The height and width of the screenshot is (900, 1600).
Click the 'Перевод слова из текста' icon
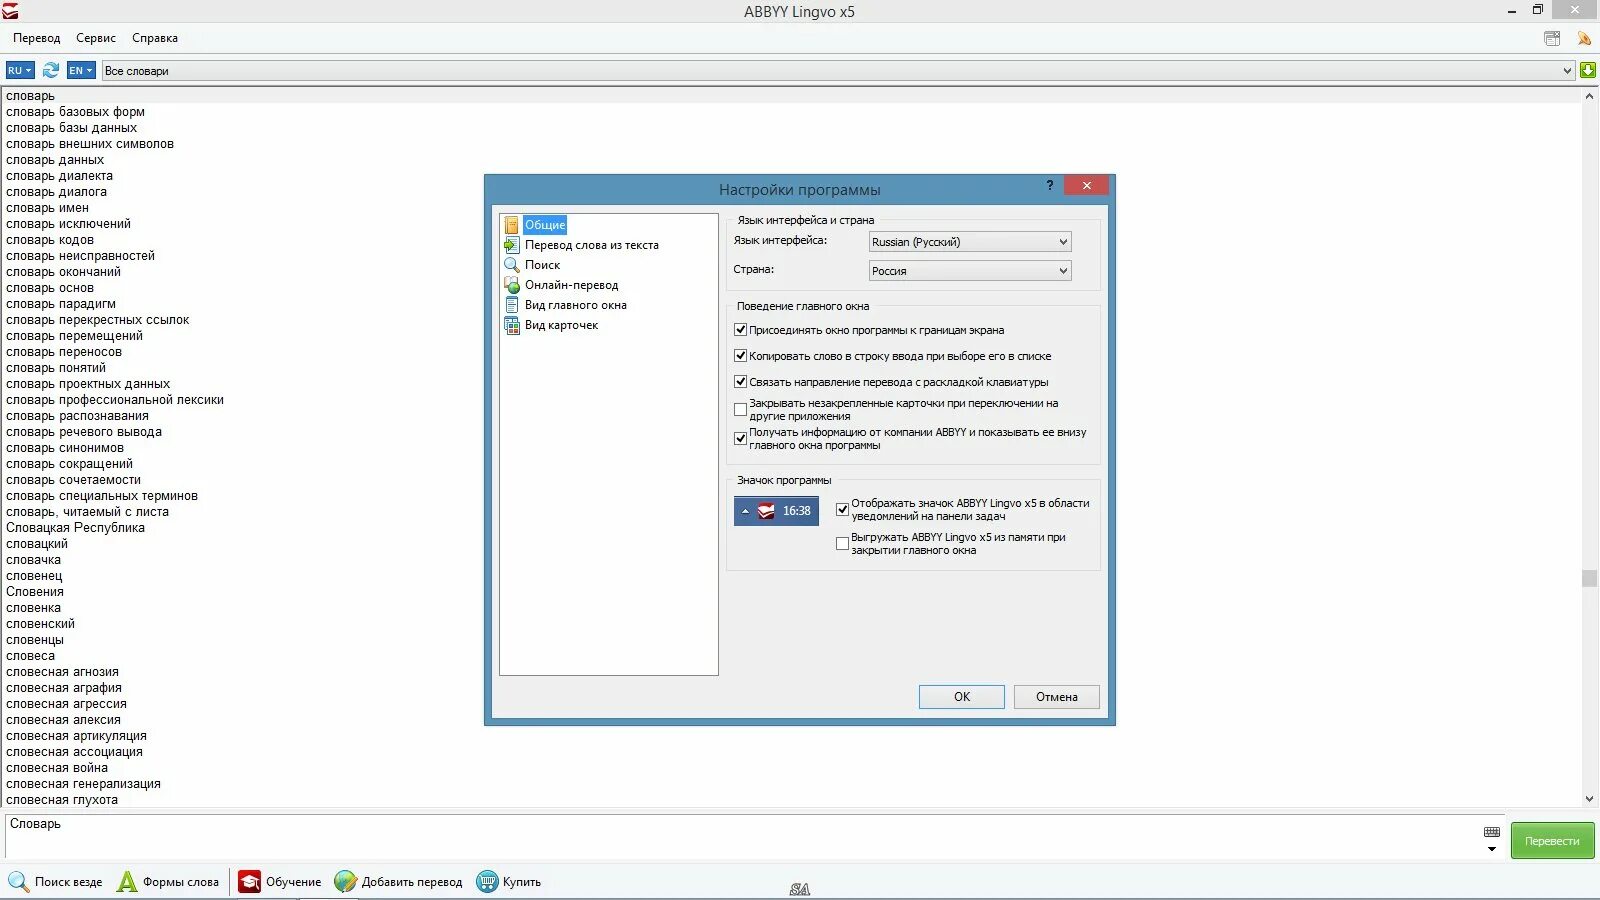tap(512, 245)
